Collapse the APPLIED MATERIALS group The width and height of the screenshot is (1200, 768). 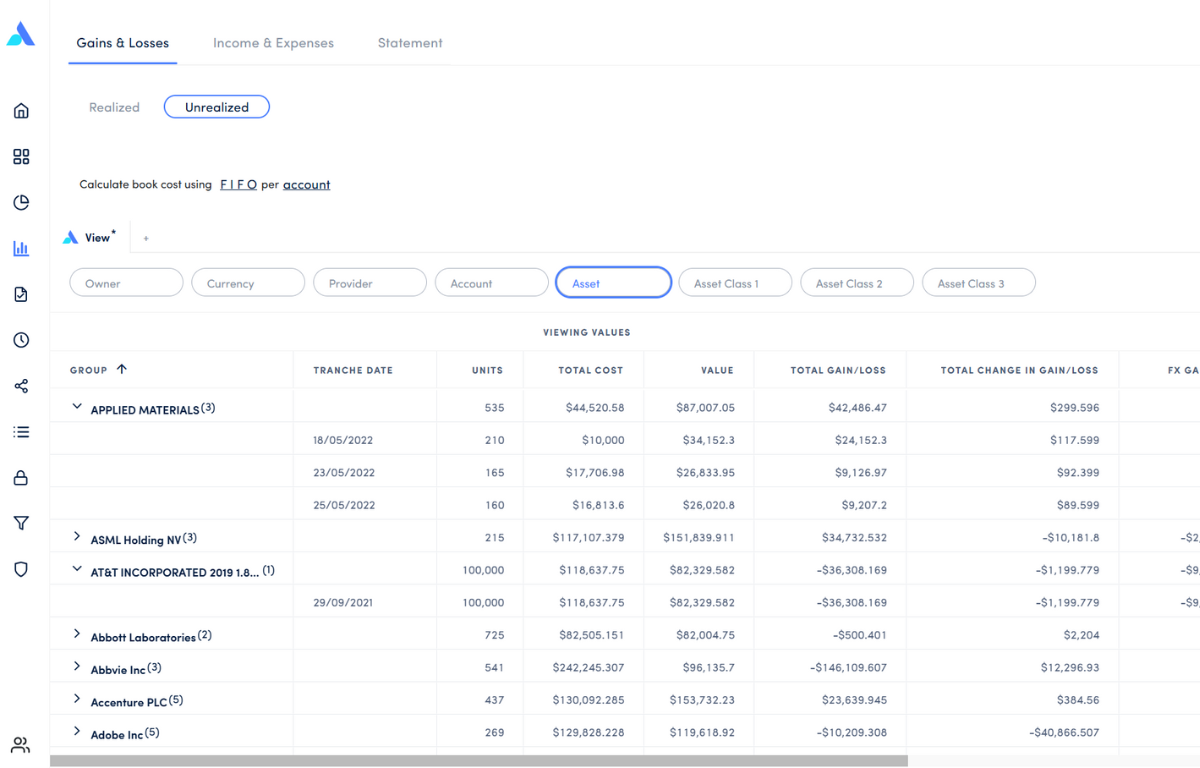[x=77, y=407]
